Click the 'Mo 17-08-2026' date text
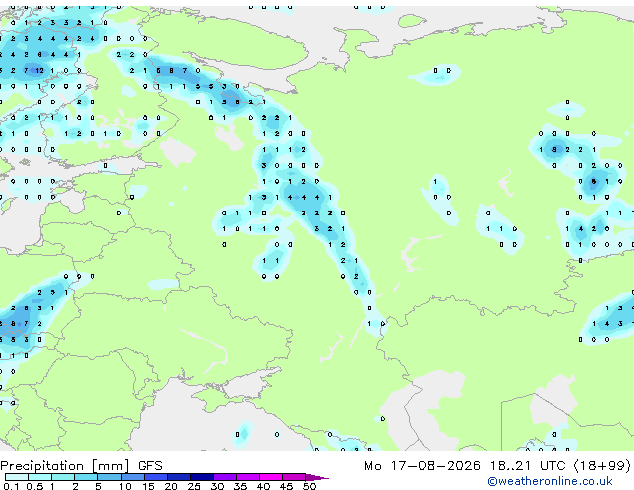The height and width of the screenshot is (490, 634). coord(422,466)
